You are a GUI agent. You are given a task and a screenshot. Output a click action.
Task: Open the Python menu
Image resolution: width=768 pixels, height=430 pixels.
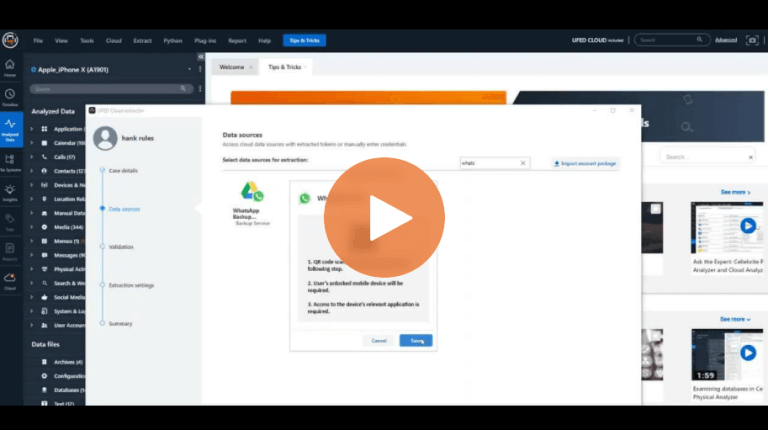coord(173,41)
